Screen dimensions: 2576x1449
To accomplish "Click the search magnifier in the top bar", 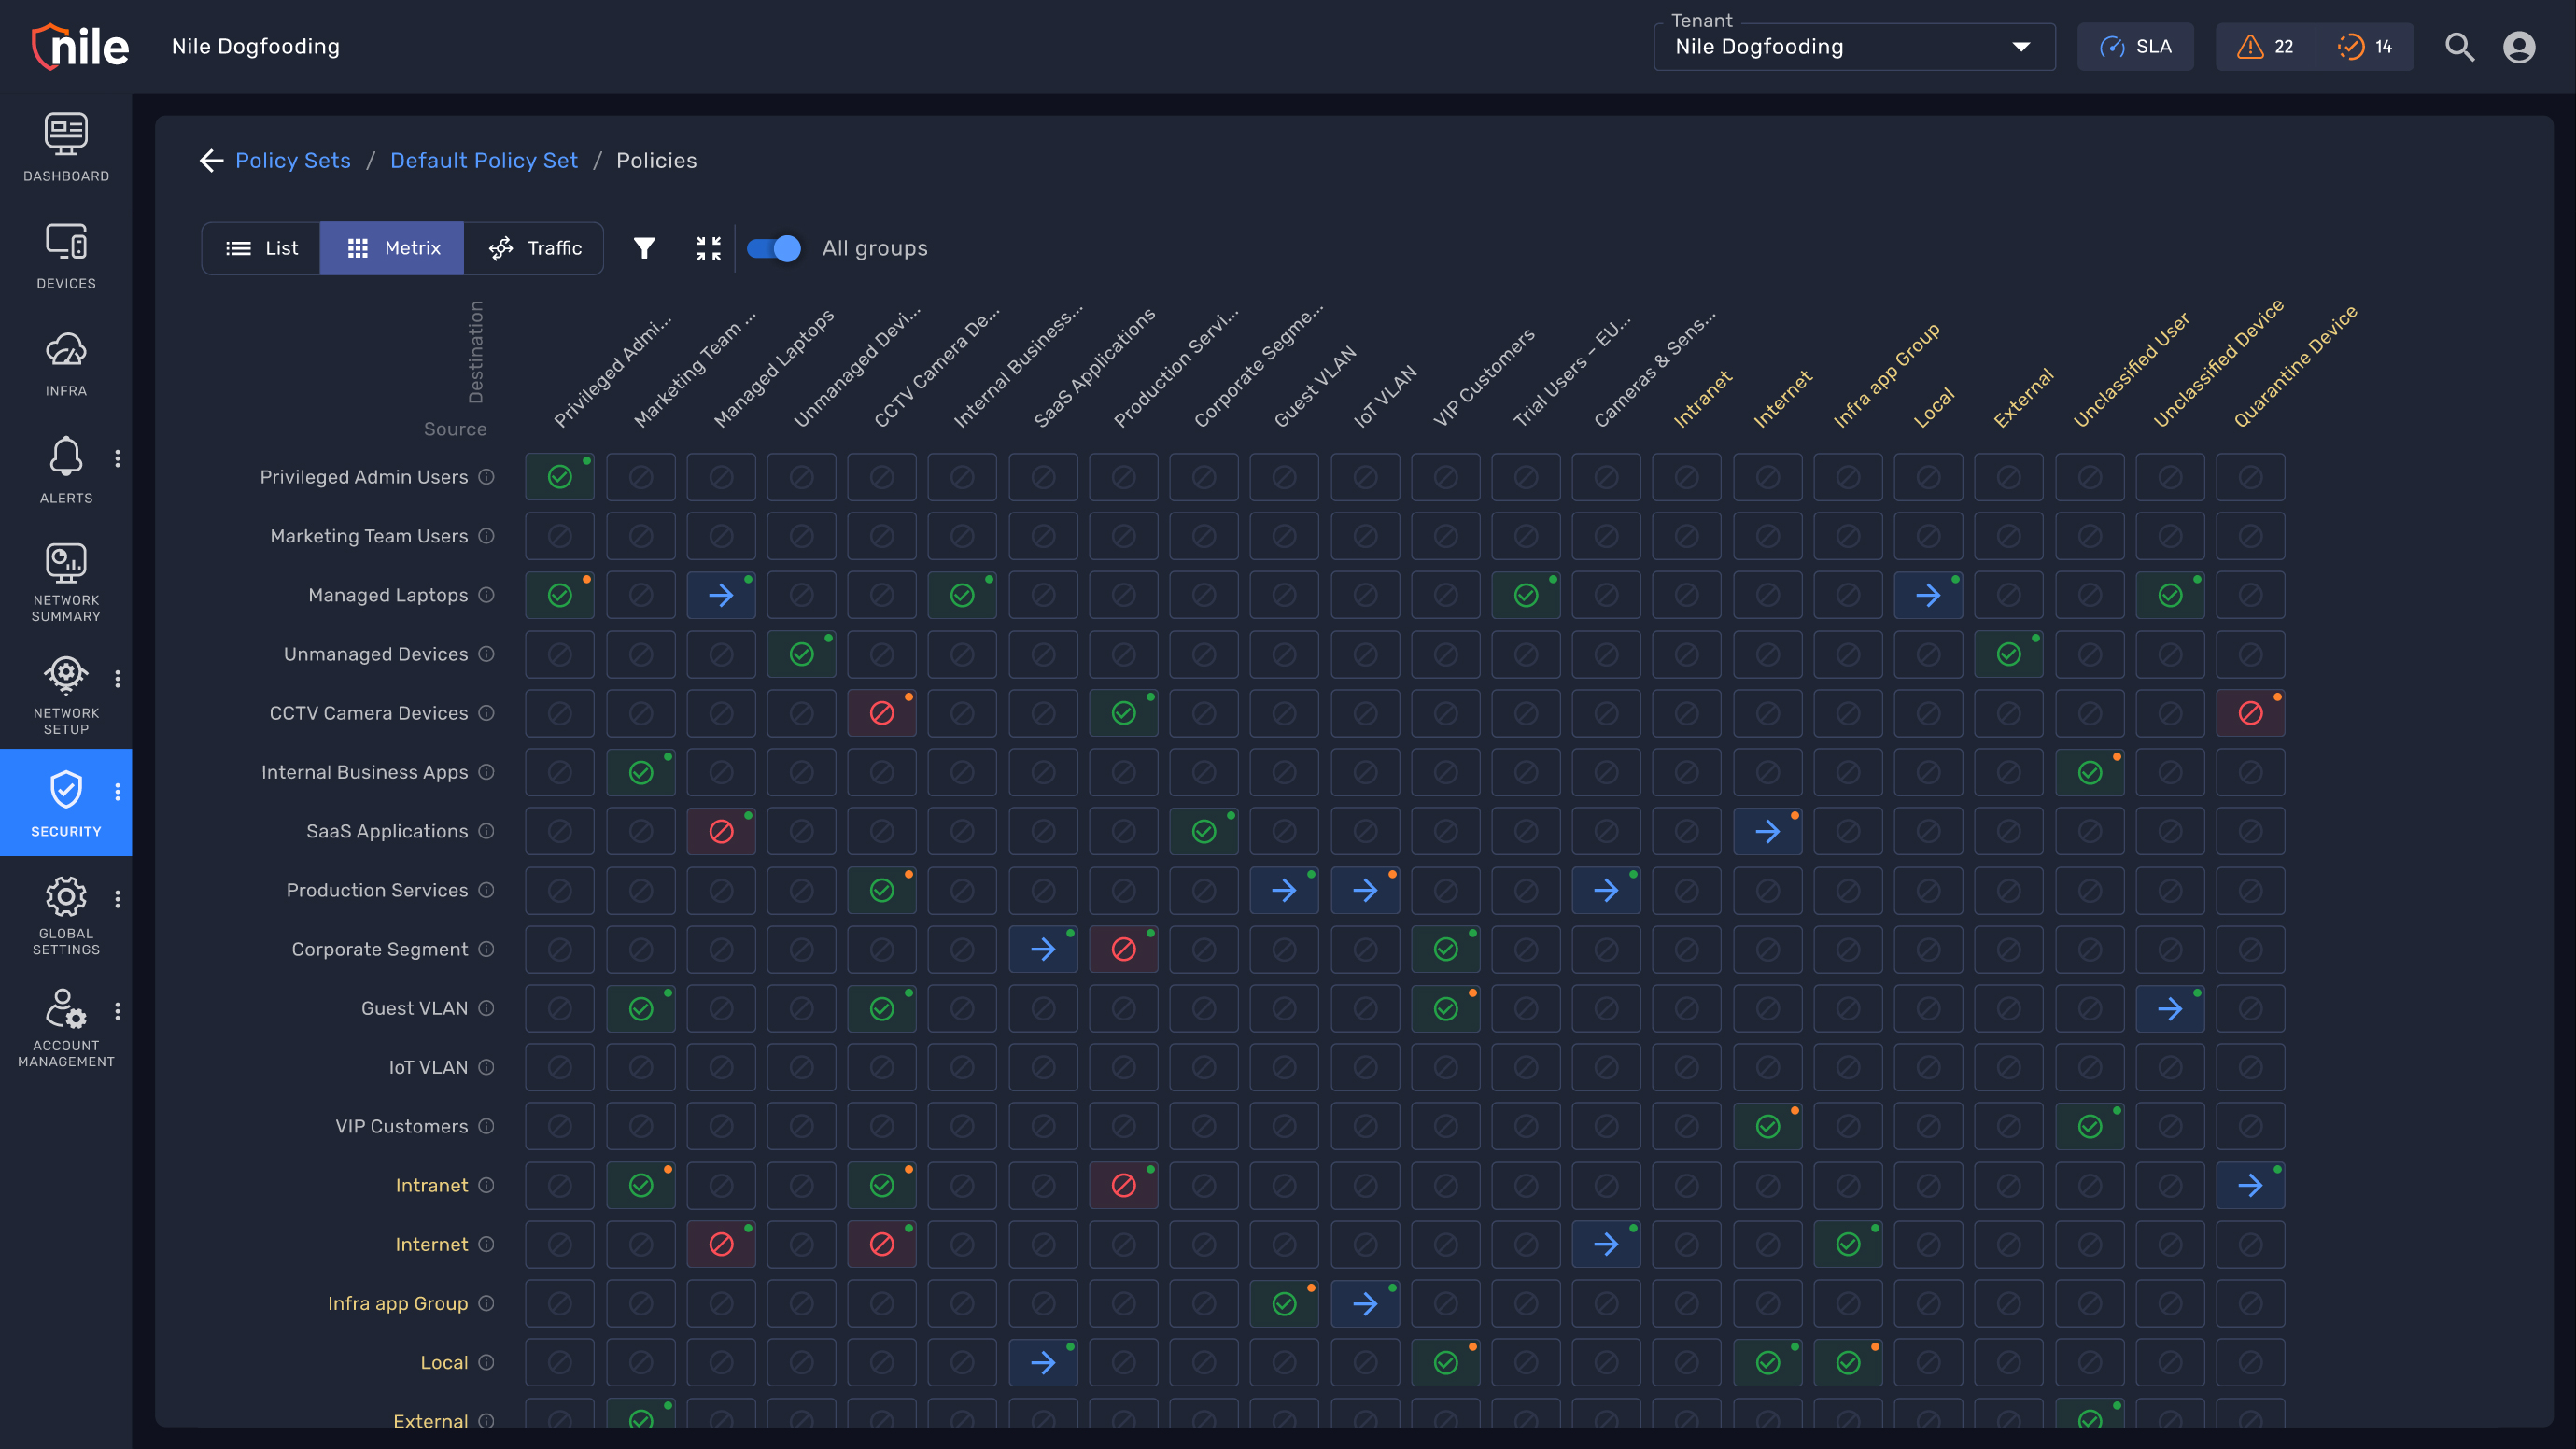I will [2459, 46].
